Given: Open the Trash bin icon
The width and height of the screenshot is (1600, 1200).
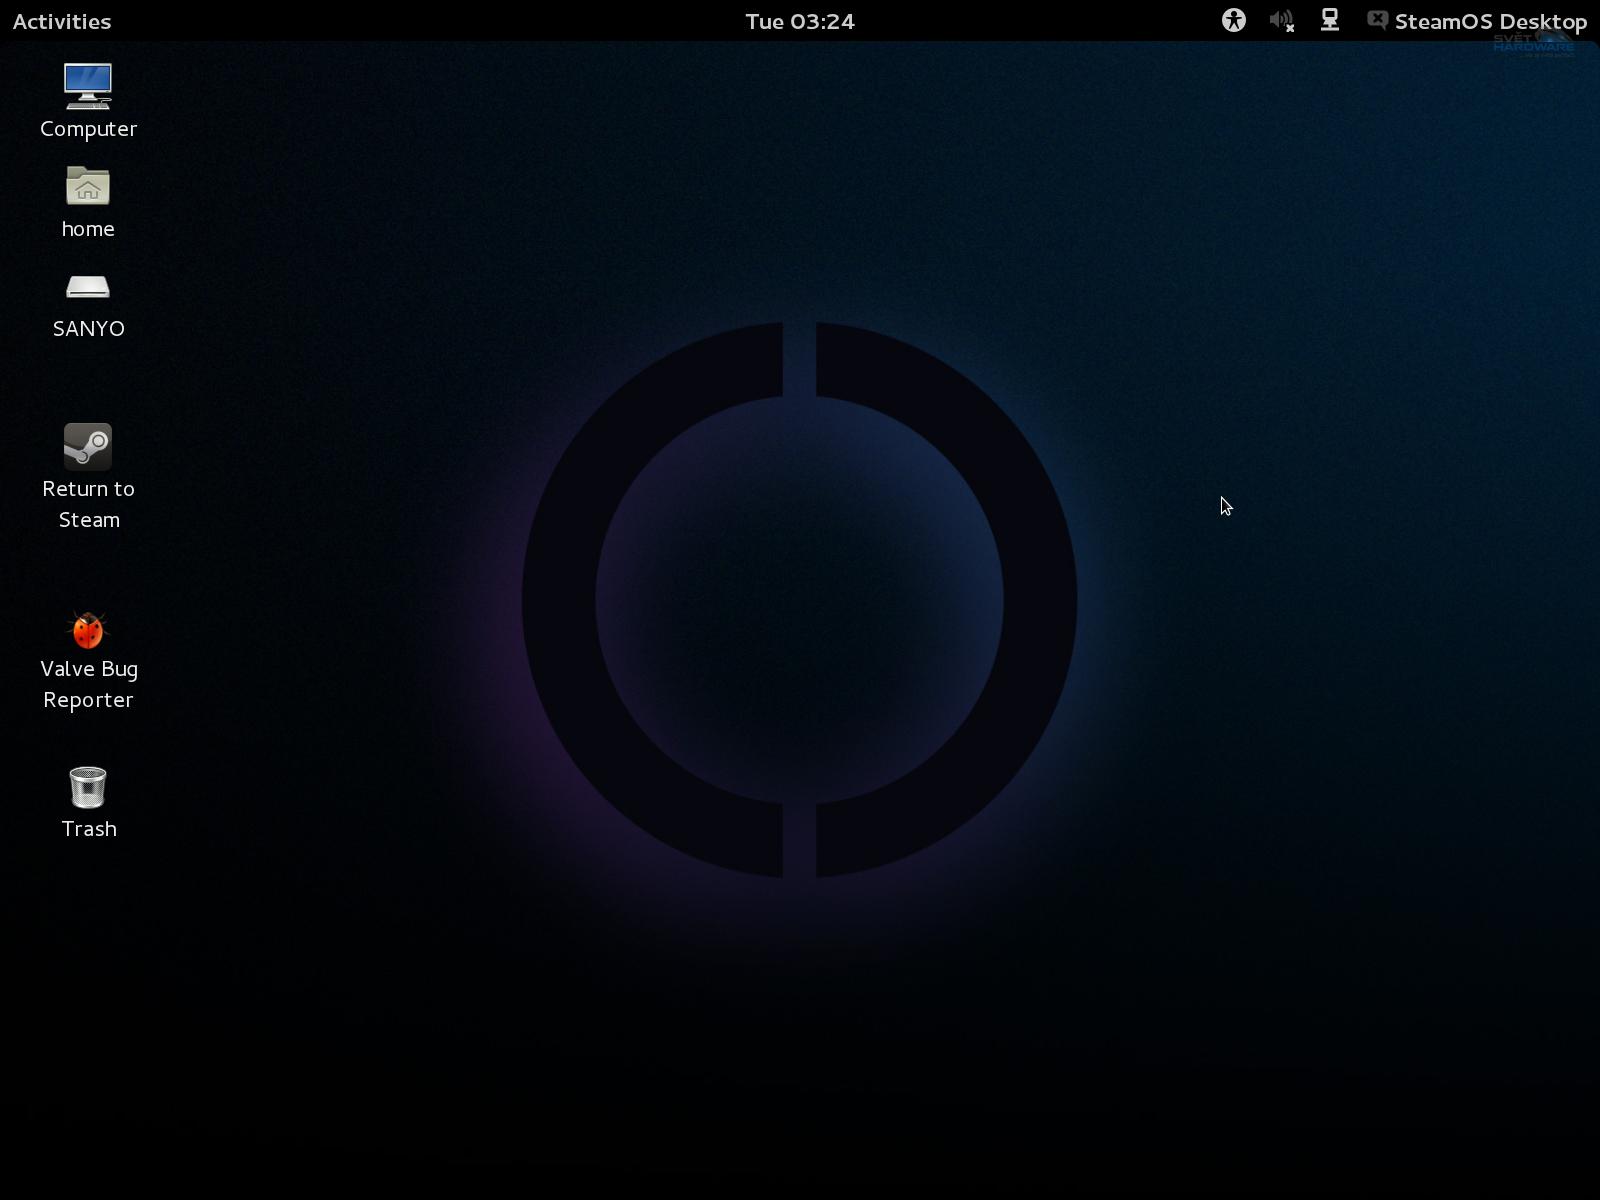Looking at the screenshot, I should (88, 786).
